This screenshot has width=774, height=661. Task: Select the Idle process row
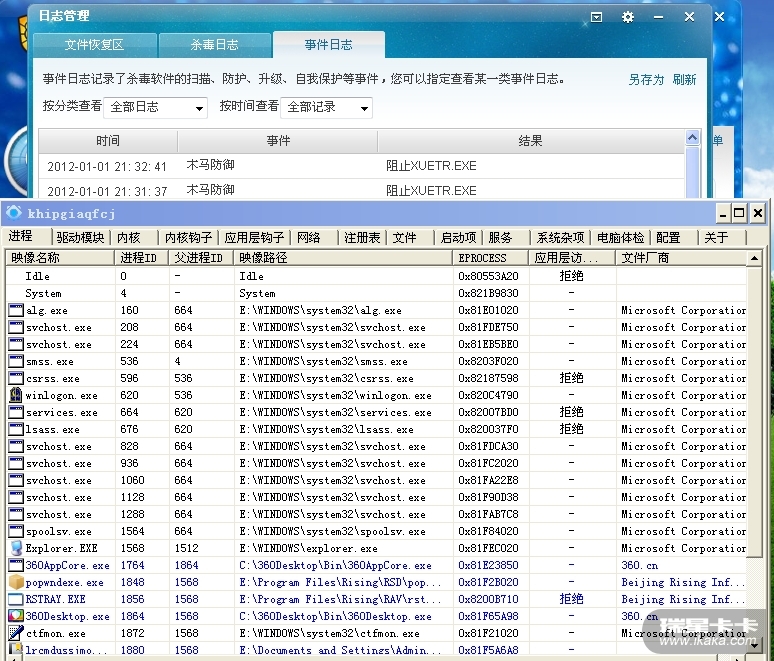point(376,276)
